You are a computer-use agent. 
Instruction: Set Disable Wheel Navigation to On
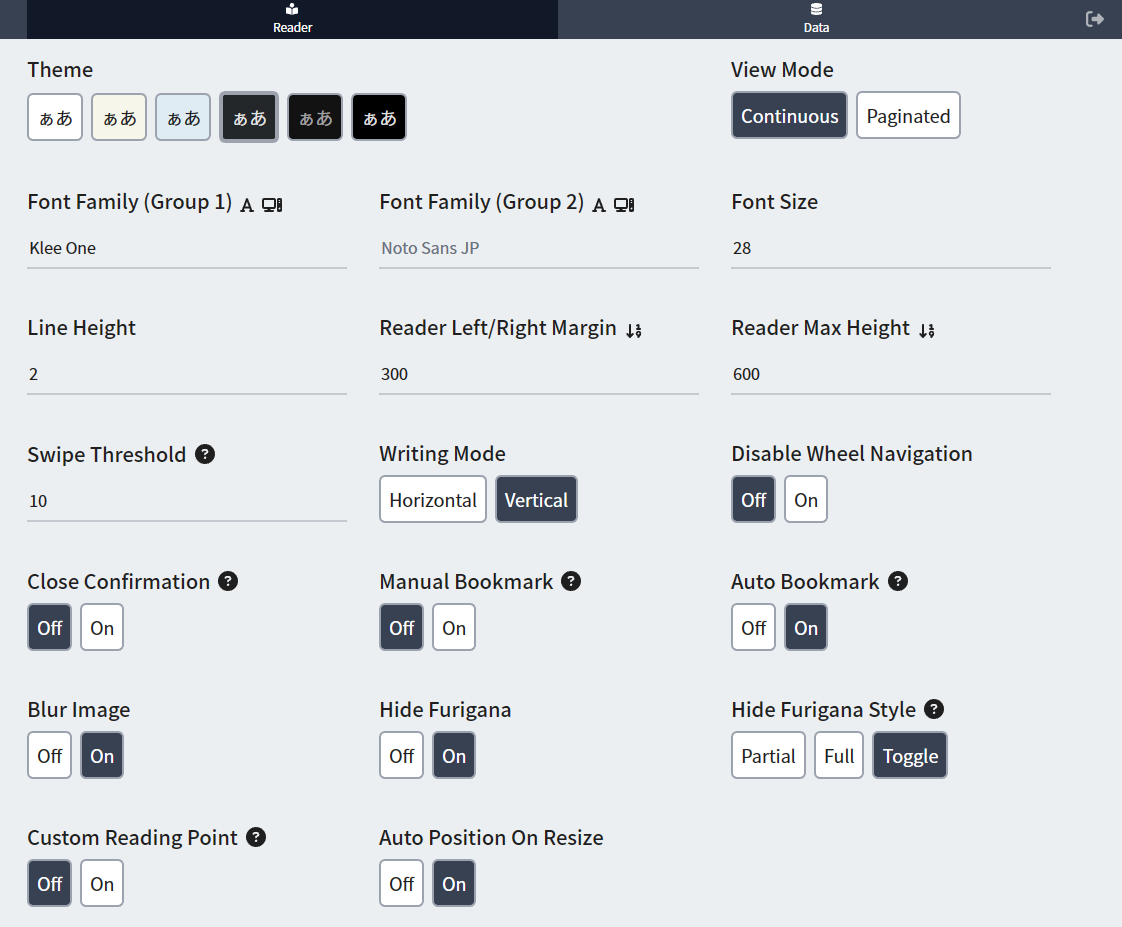(x=806, y=500)
